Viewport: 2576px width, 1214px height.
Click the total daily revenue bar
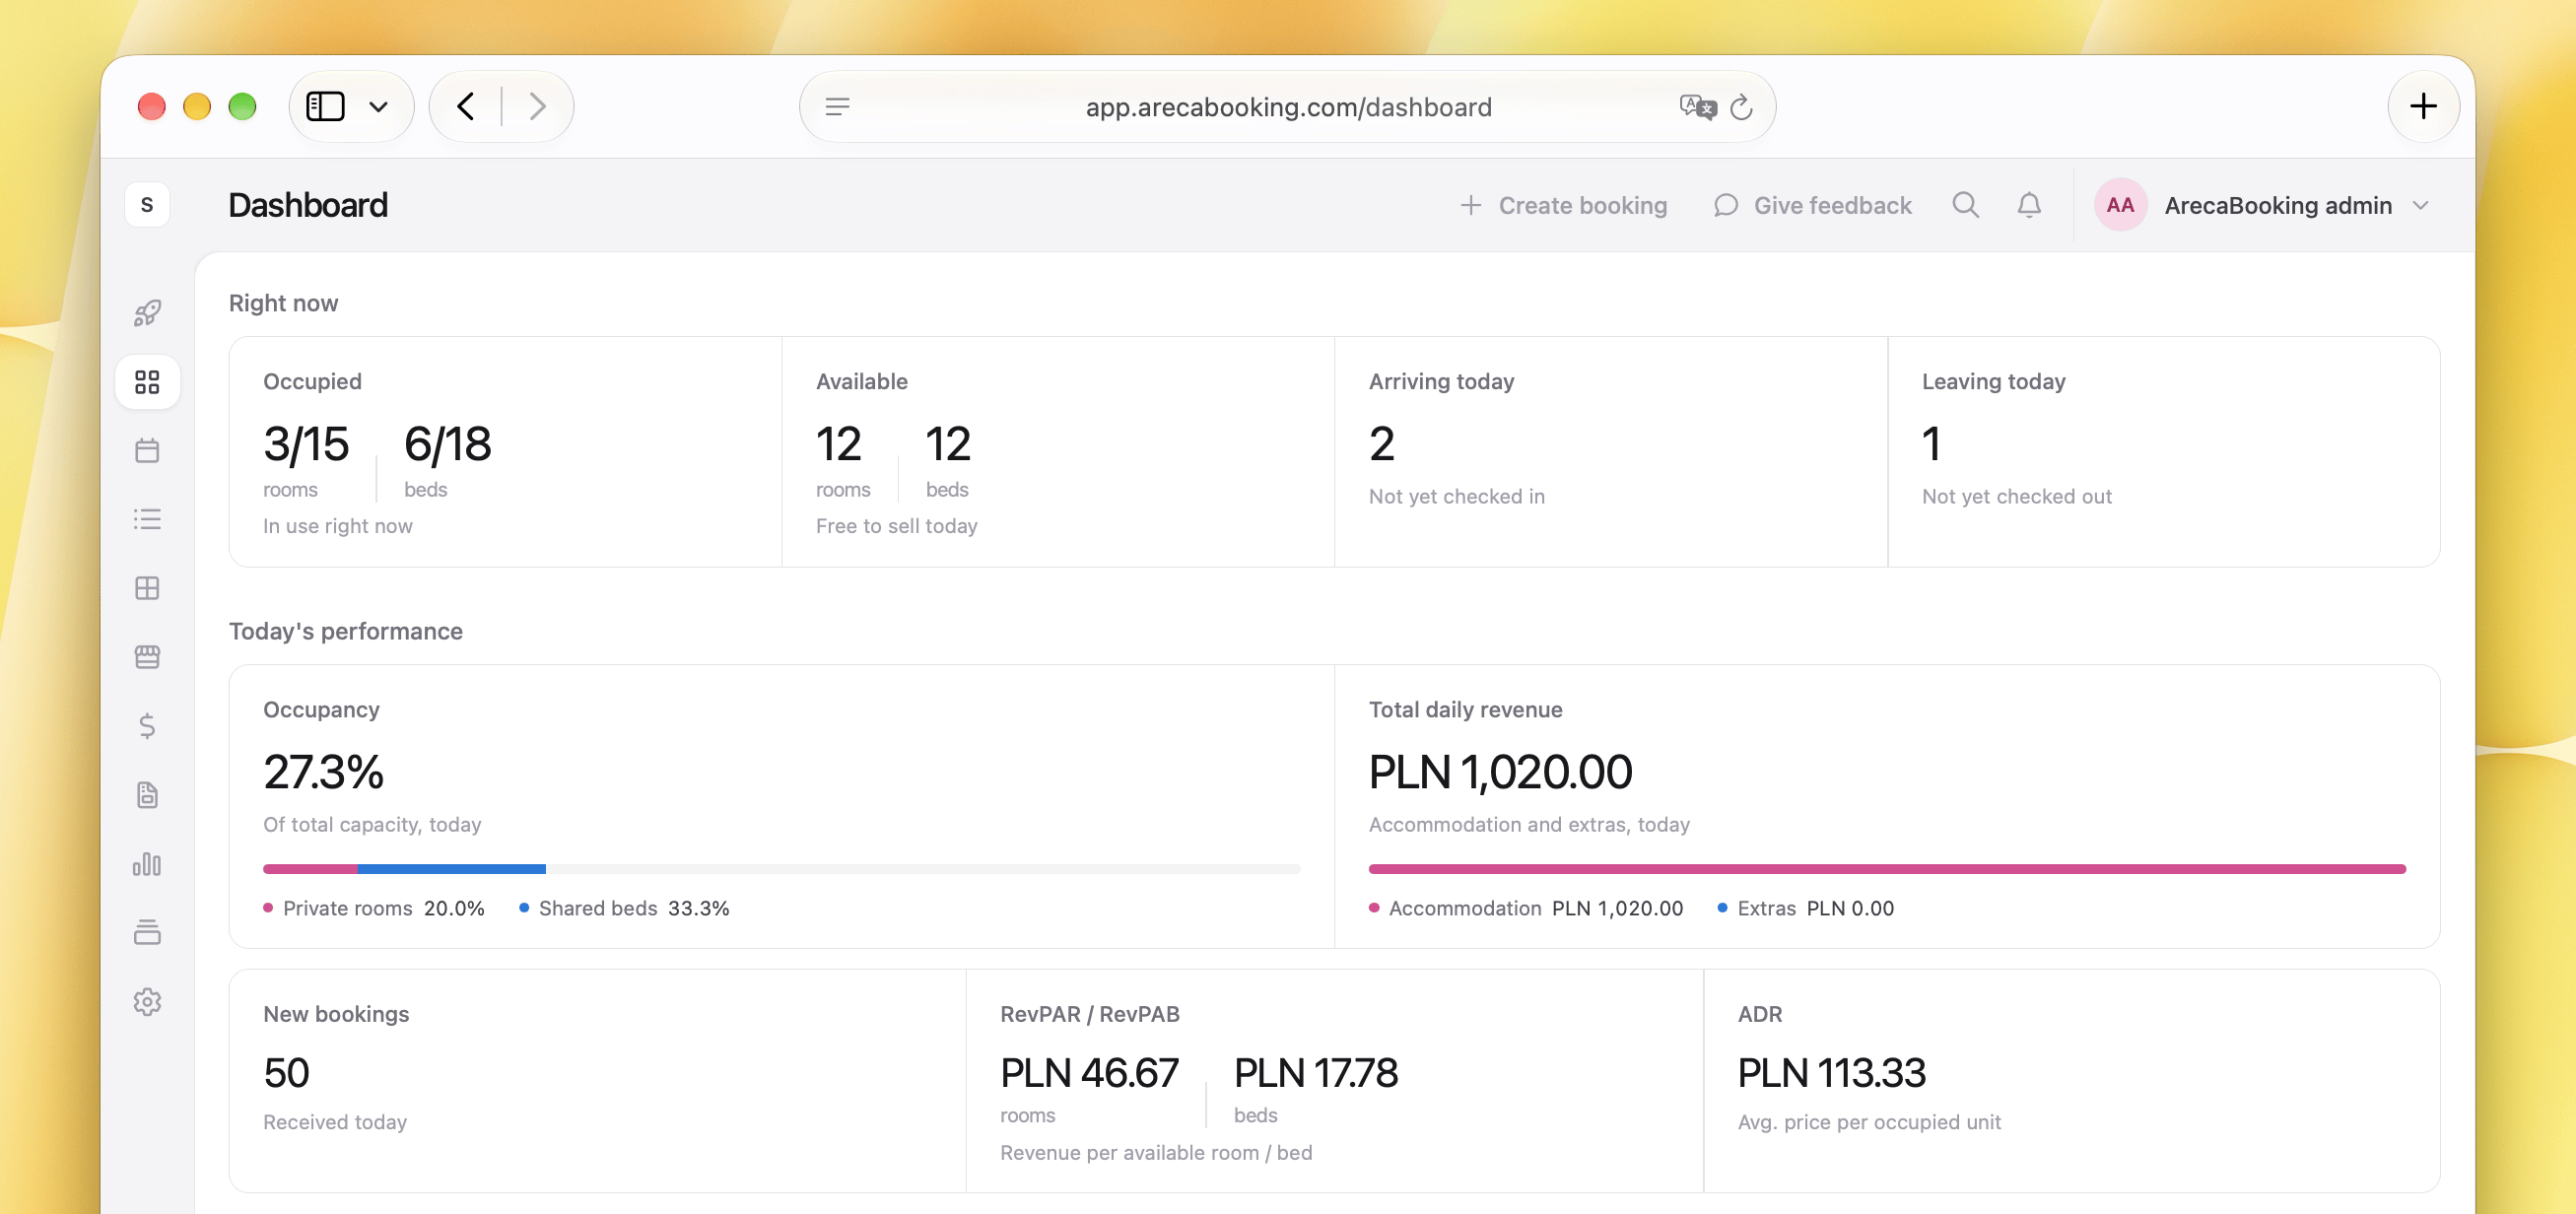click(1887, 869)
